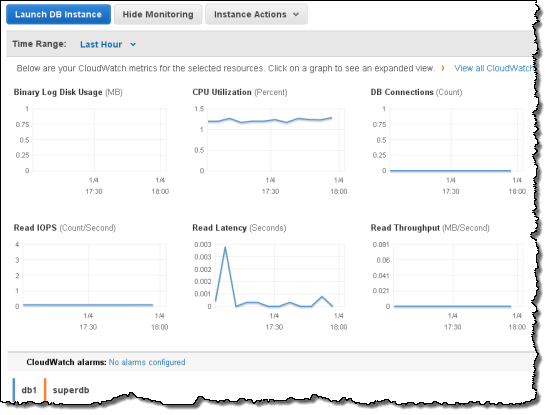The width and height of the screenshot is (550, 415).
Task: Click the Read Latency title
Action: (x=219, y=228)
